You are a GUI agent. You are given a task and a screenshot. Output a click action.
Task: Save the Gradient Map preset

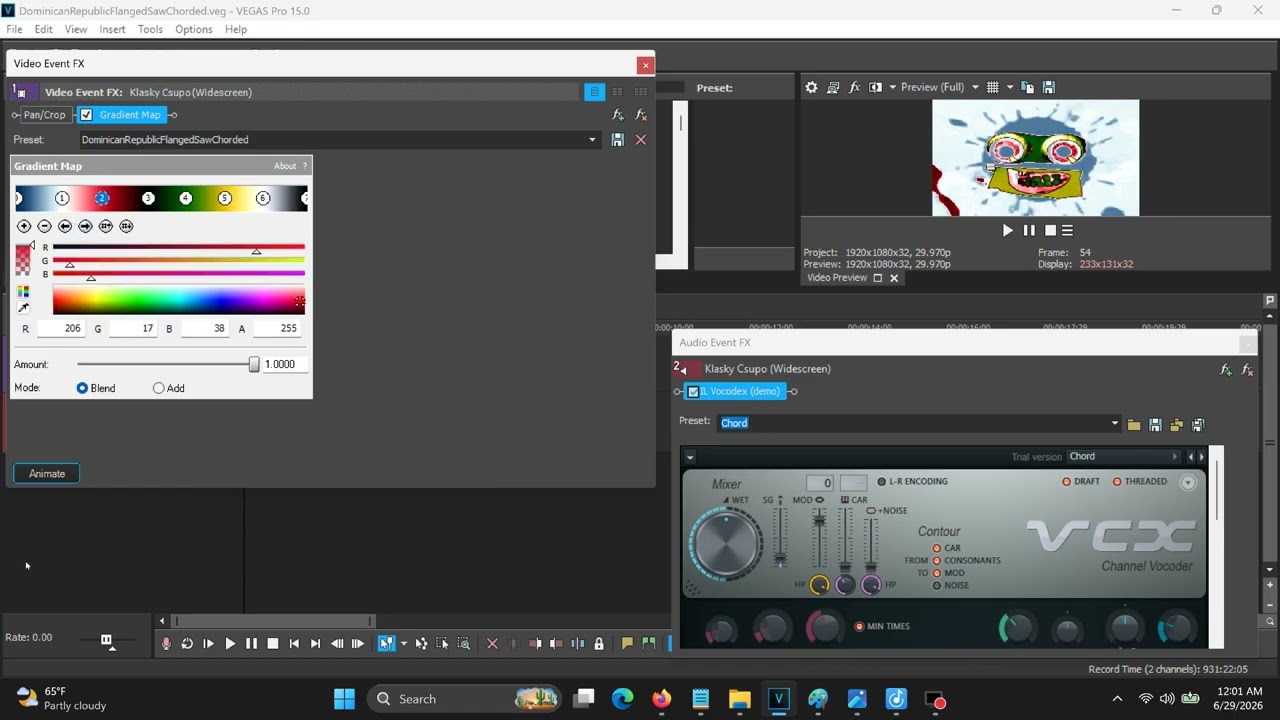tap(617, 140)
